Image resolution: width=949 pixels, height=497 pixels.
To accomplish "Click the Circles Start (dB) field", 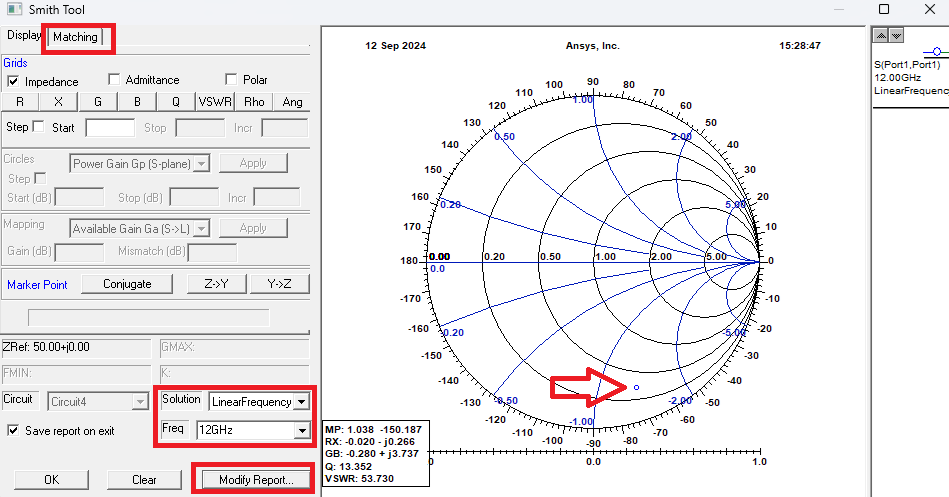I will 79,197.
